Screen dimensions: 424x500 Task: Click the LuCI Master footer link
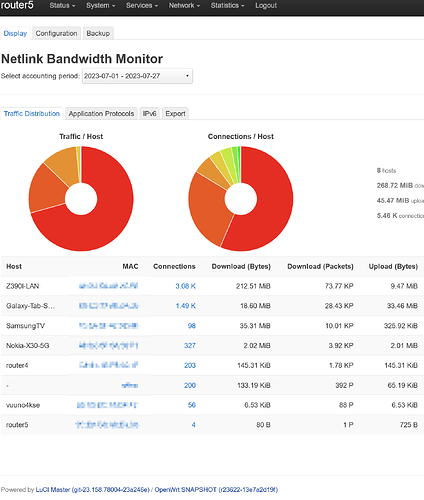click(93, 490)
